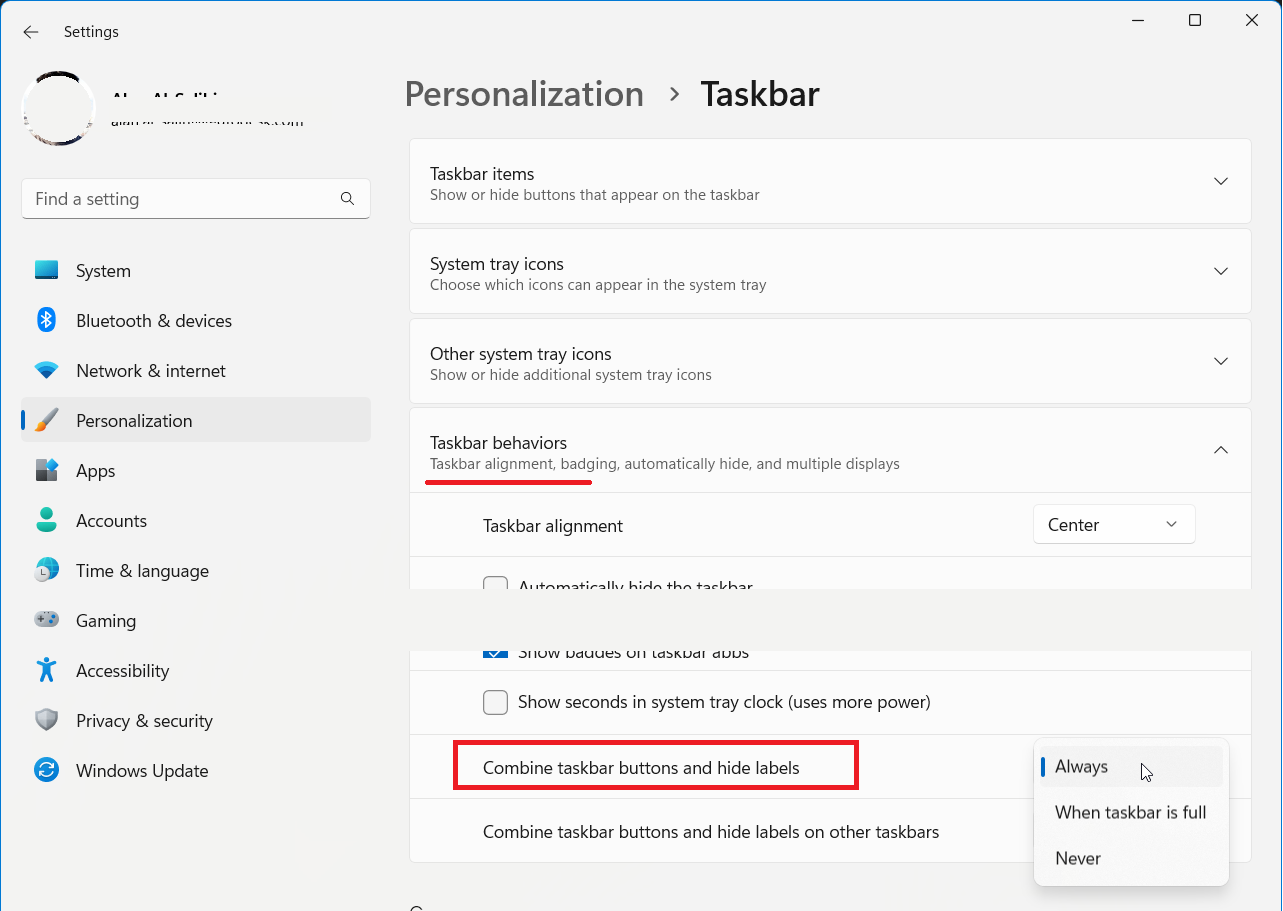Screen dimensions: 1283x911
Task: Uncheck Show badges on taskbar apps
Action: (x=496, y=654)
